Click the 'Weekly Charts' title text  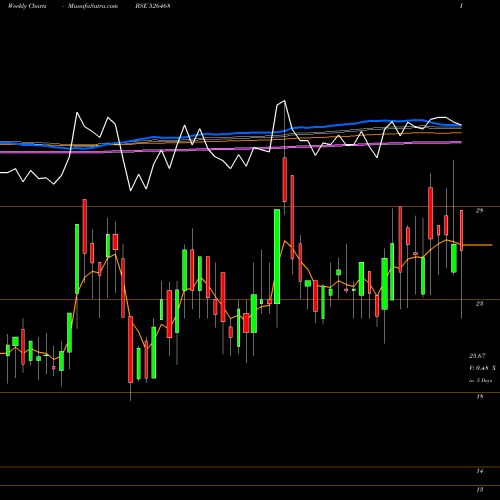point(27,6)
